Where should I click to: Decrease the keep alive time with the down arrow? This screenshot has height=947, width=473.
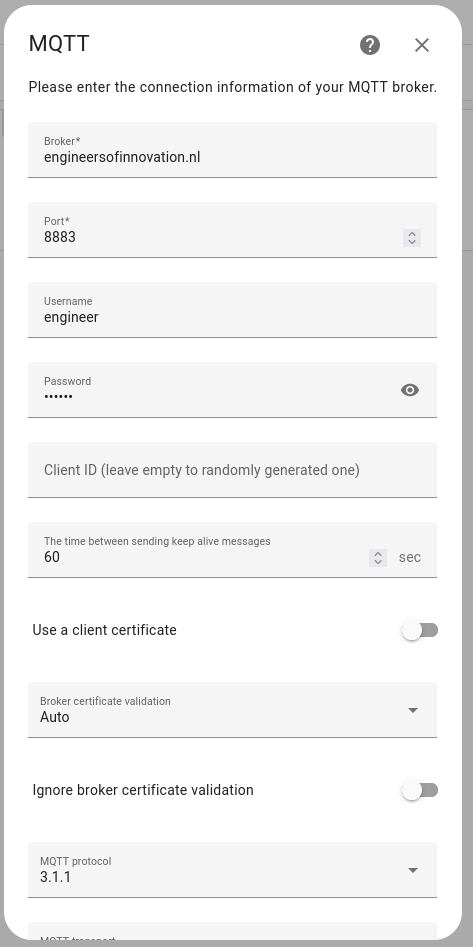pos(378,562)
